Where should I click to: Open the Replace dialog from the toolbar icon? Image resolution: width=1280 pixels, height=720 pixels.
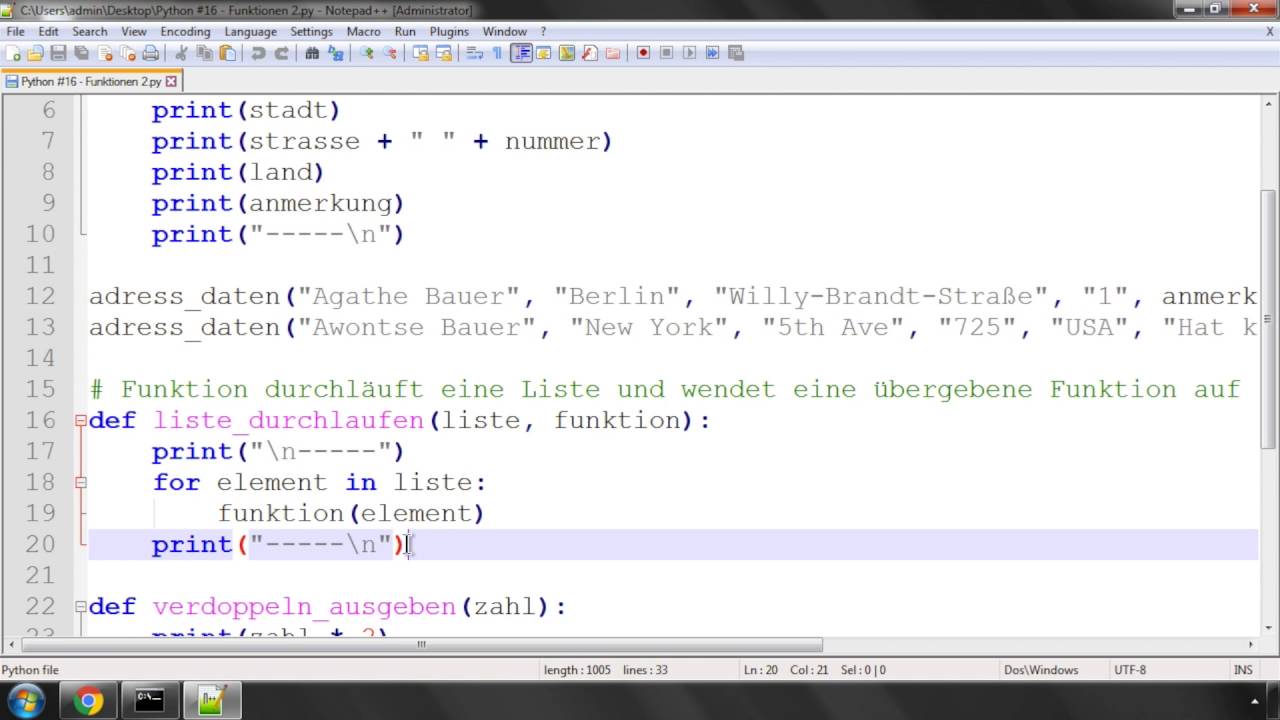(x=335, y=53)
